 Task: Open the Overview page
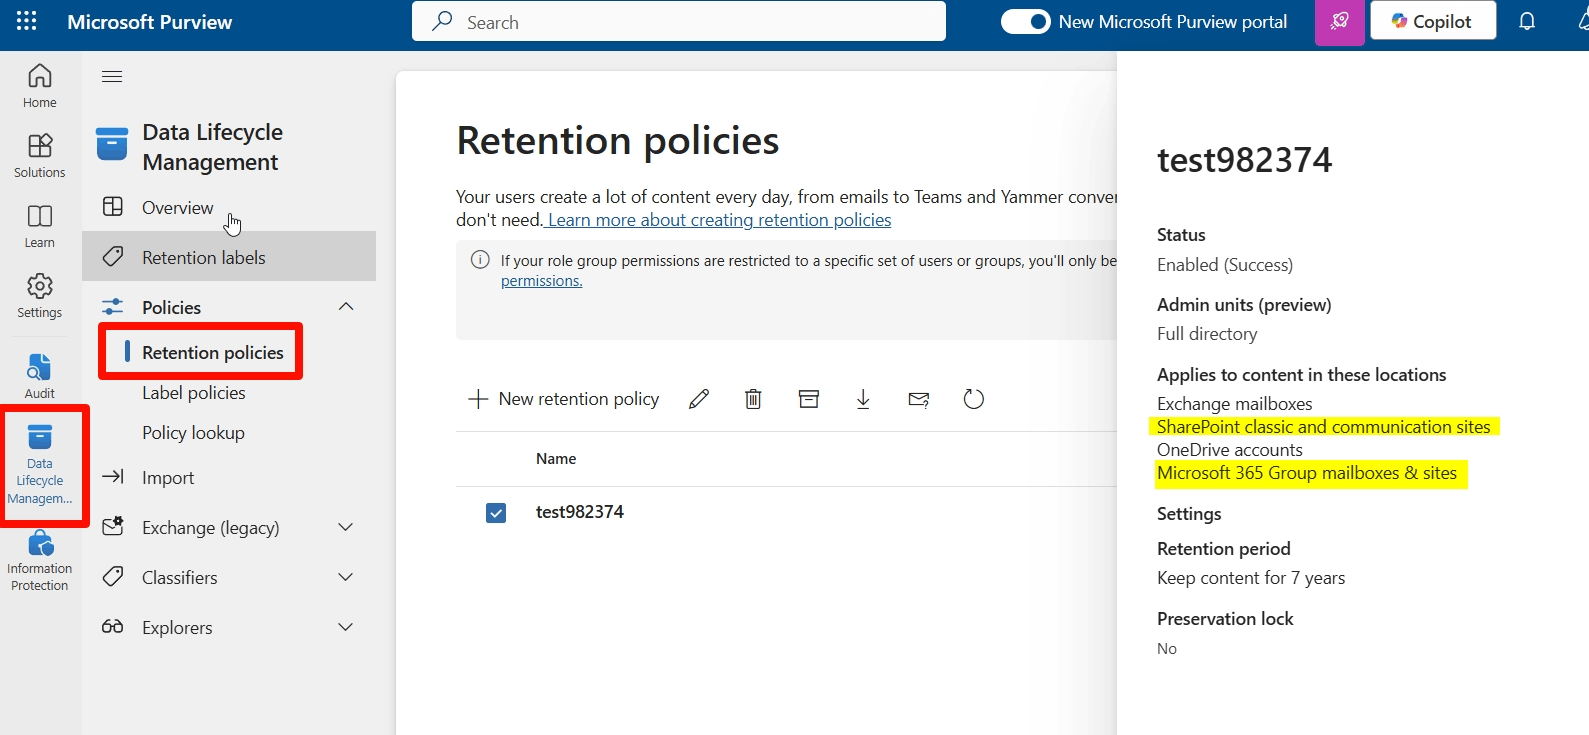tap(177, 207)
